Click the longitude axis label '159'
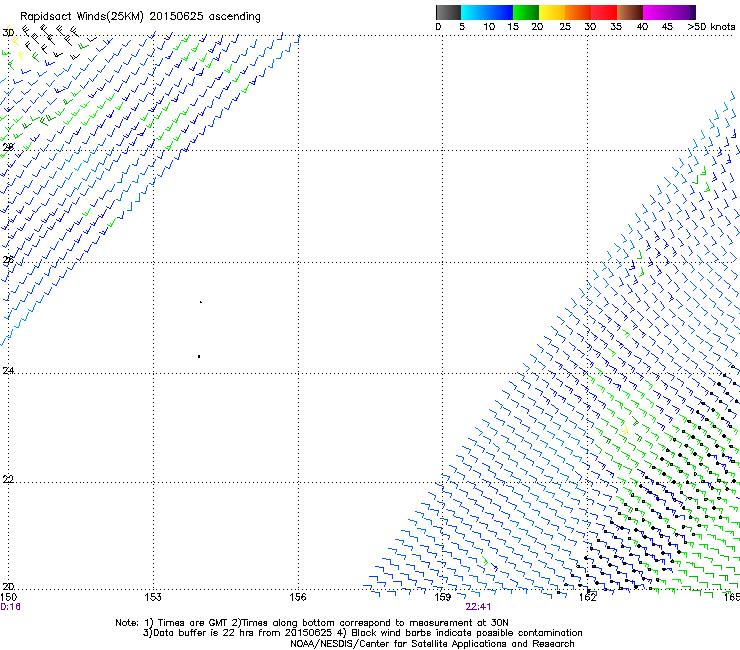Screen dimensions: 740x650 [443, 597]
